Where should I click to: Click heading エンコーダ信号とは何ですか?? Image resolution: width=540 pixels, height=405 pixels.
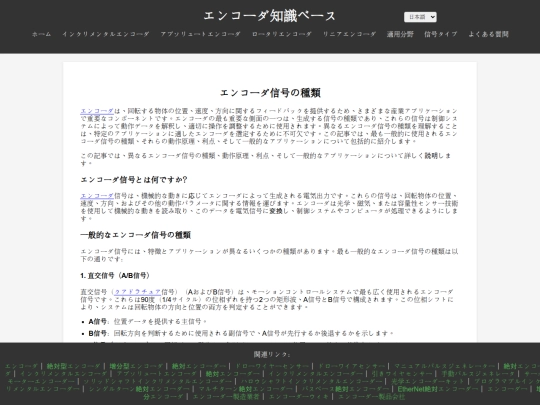click(134, 179)
